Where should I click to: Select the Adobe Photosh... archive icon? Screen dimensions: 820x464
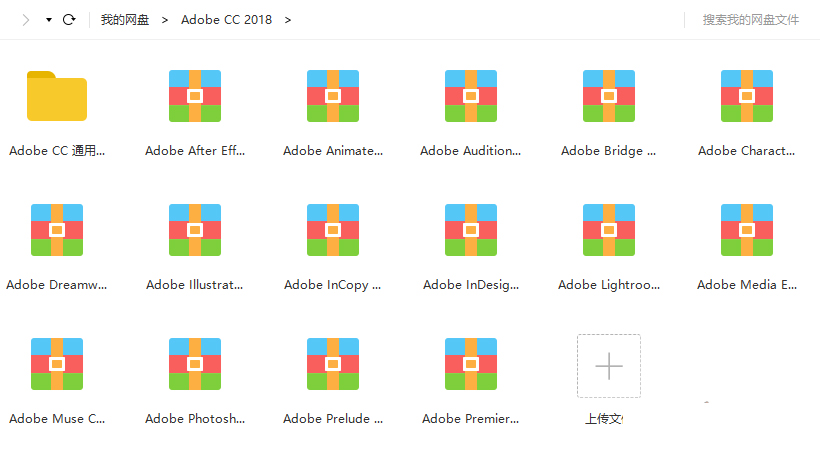click(195, 364)
